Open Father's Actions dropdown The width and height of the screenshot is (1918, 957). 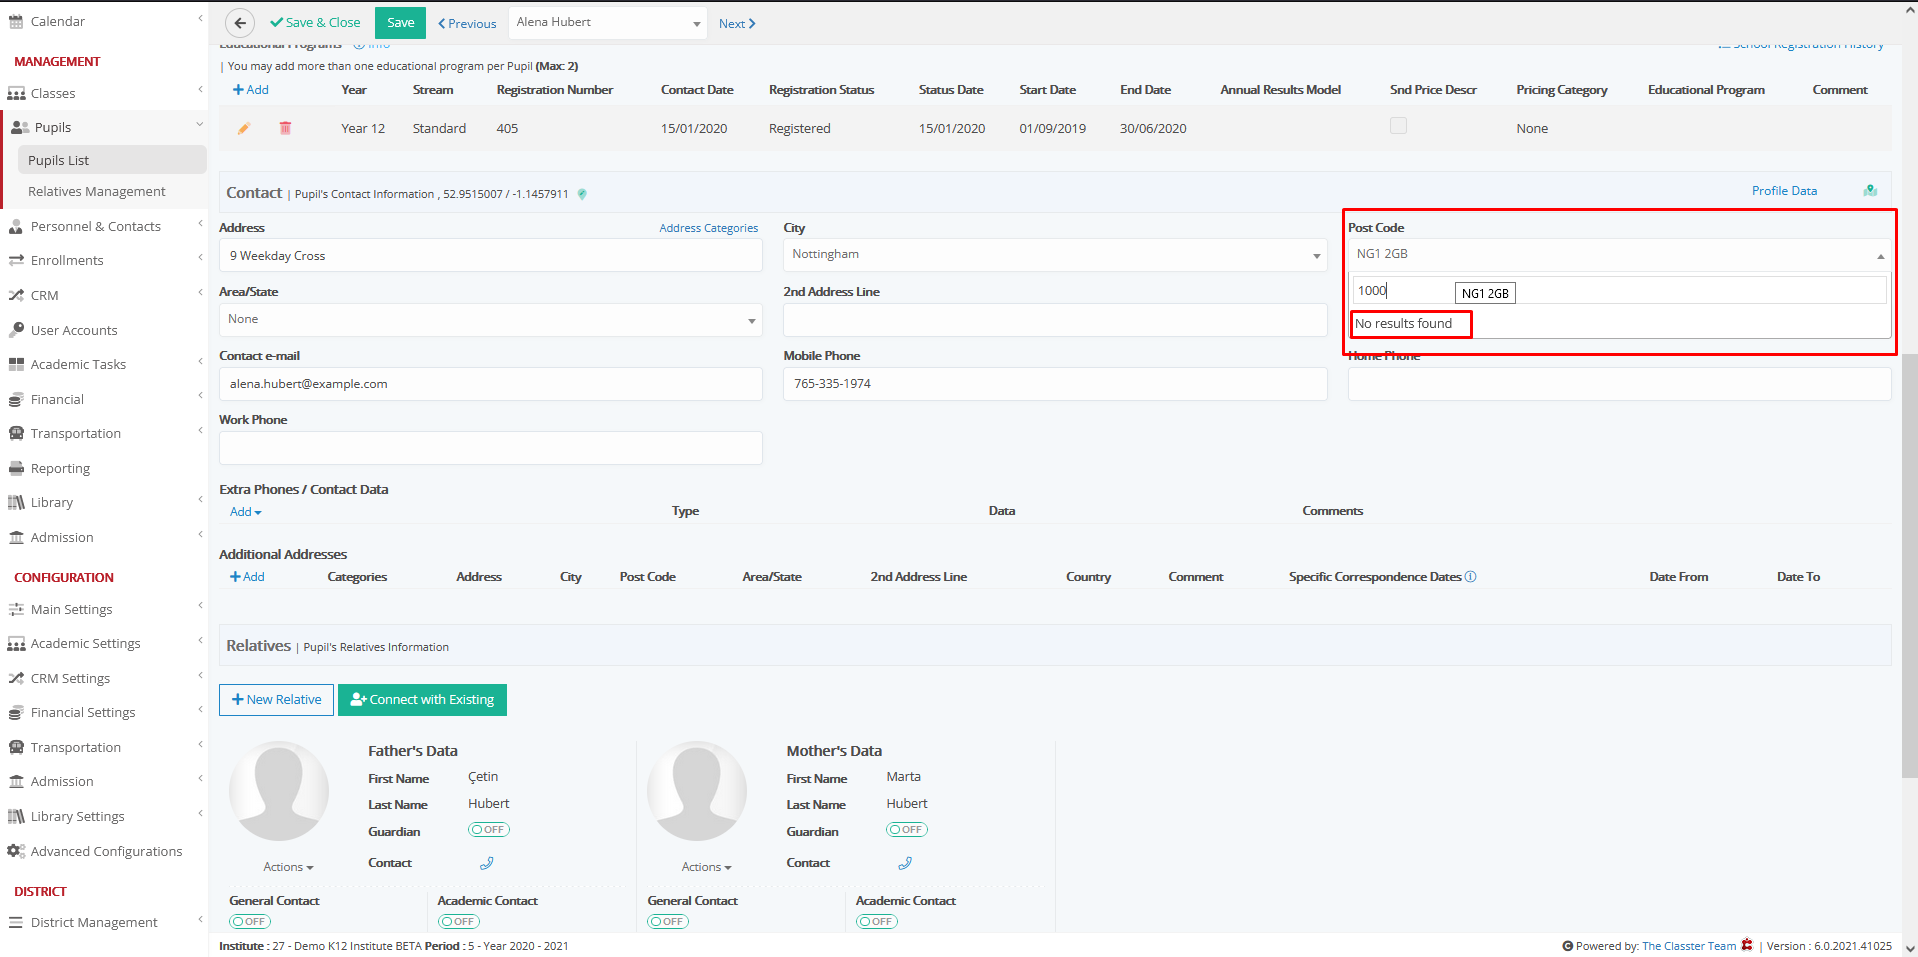point(288,867)
